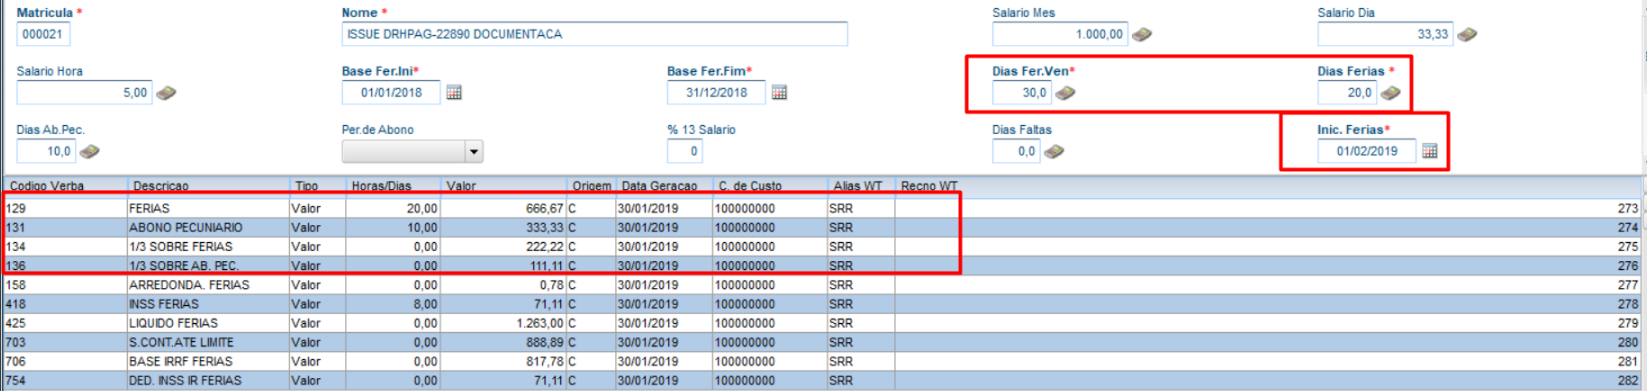This screenshot has width=1647, height=391.
Task: Click the Dias Ferias value field
Action: 1347,93
